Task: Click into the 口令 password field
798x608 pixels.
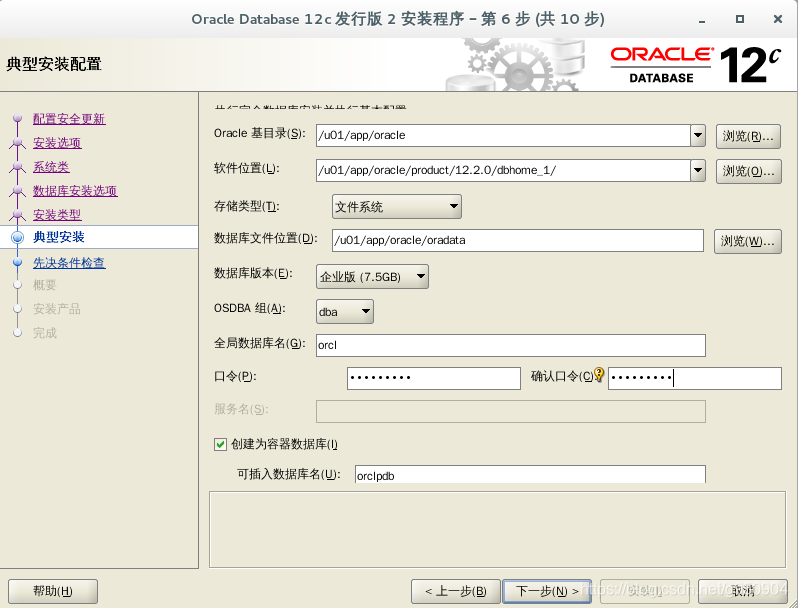Action: [434, 379]
